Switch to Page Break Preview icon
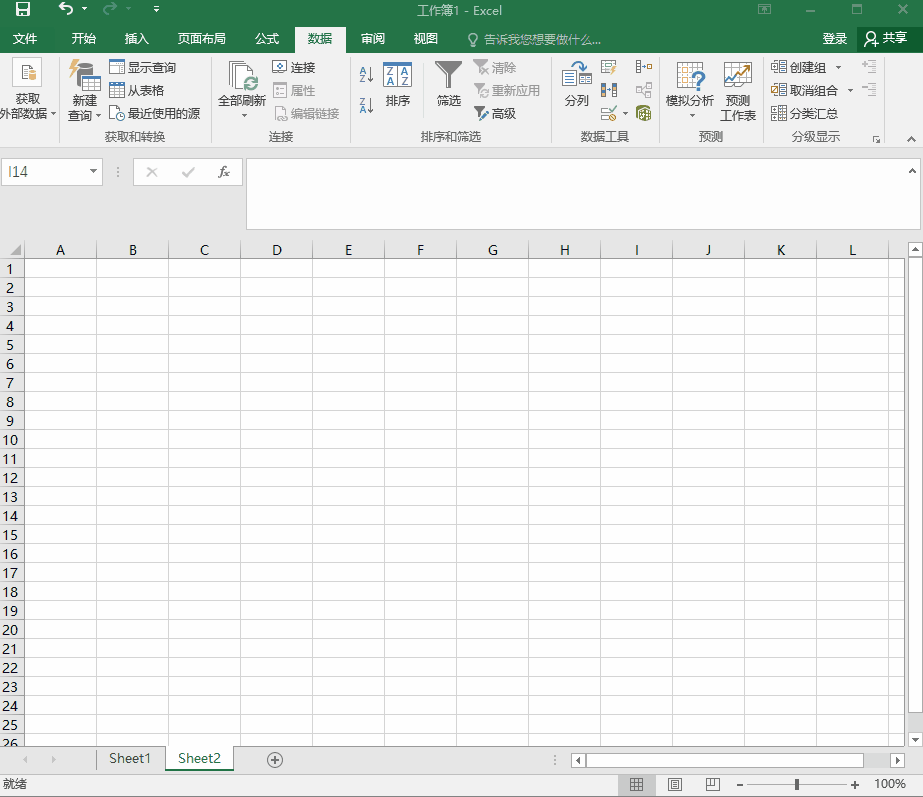 click(x=712, y=784)
